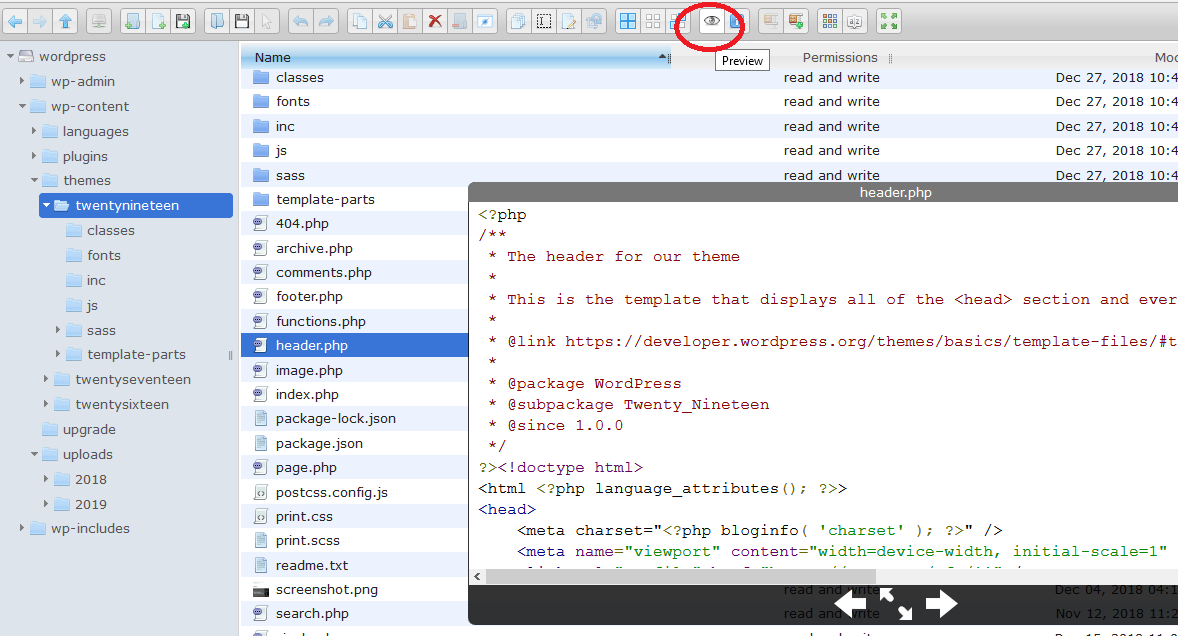Expand the 2018 uploads folder arrow
Image resolution: width=1178 pixels, height=636 pixels.
[46, 479]
